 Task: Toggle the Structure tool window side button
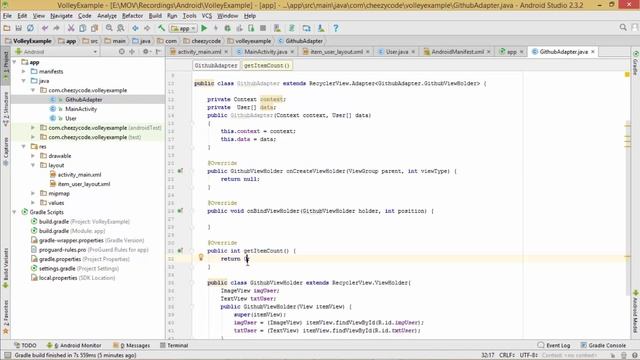click(6, 109)
